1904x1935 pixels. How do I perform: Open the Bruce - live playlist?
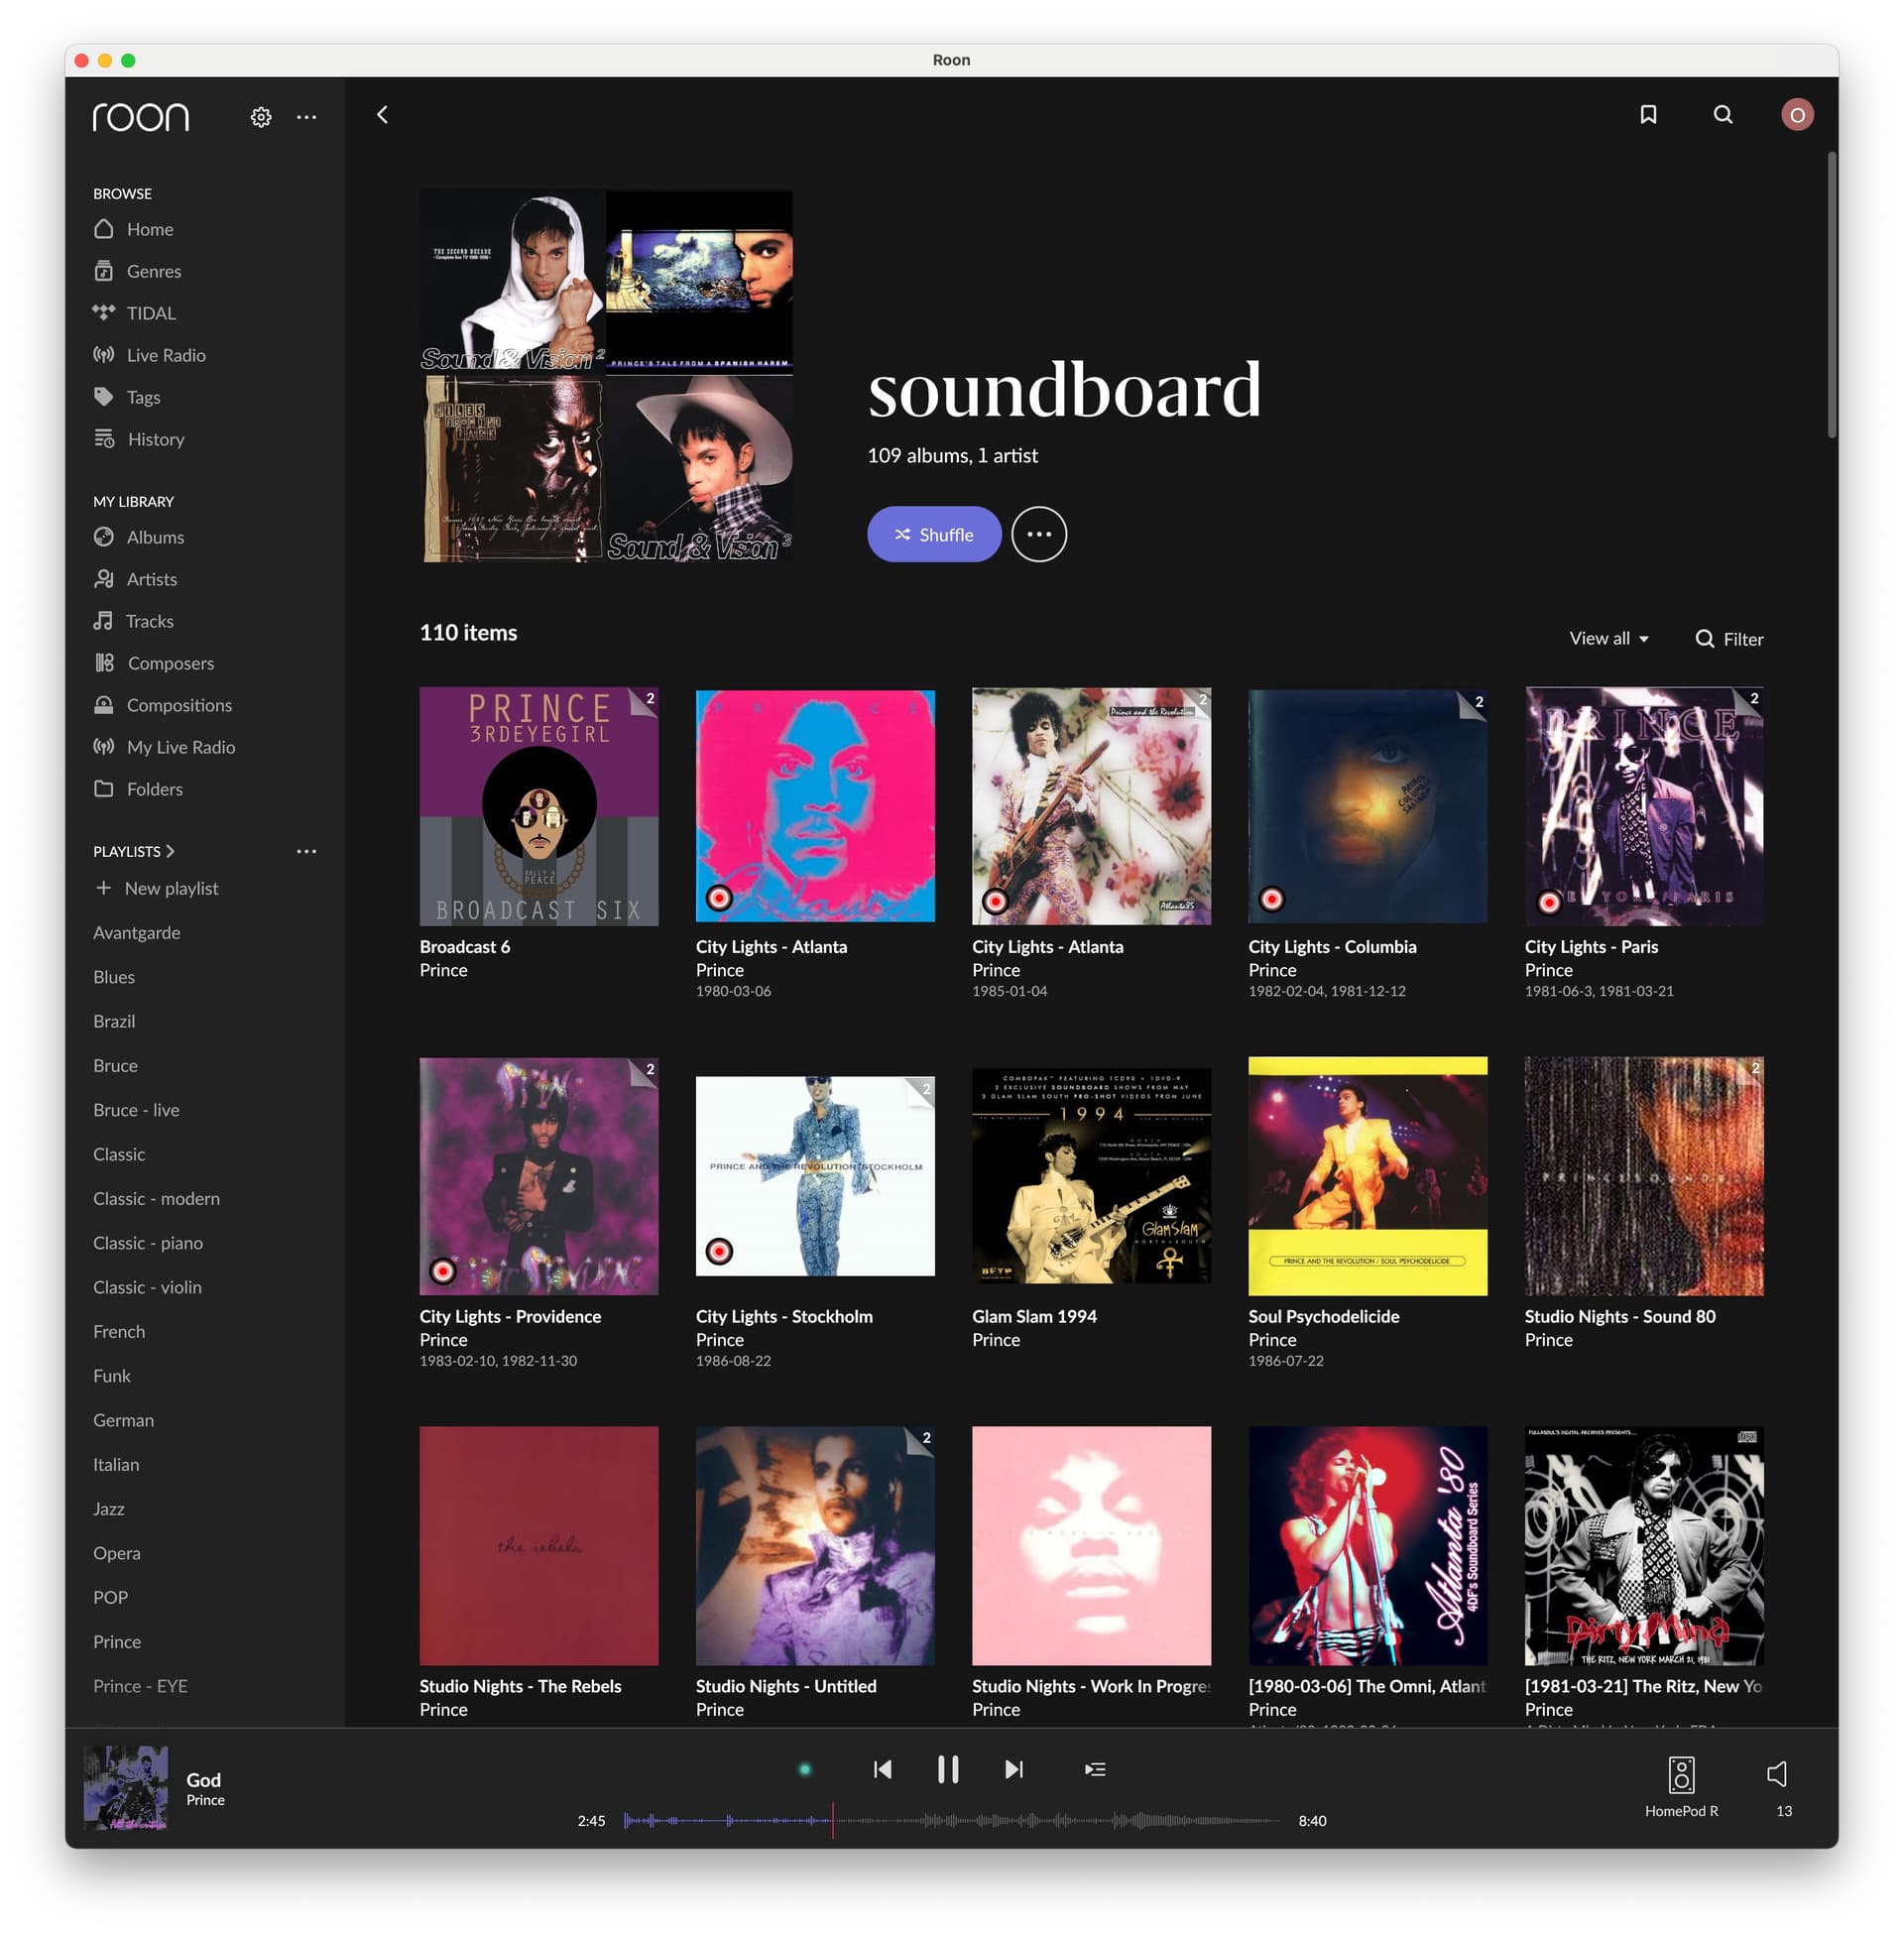(x=136, y=1110)
